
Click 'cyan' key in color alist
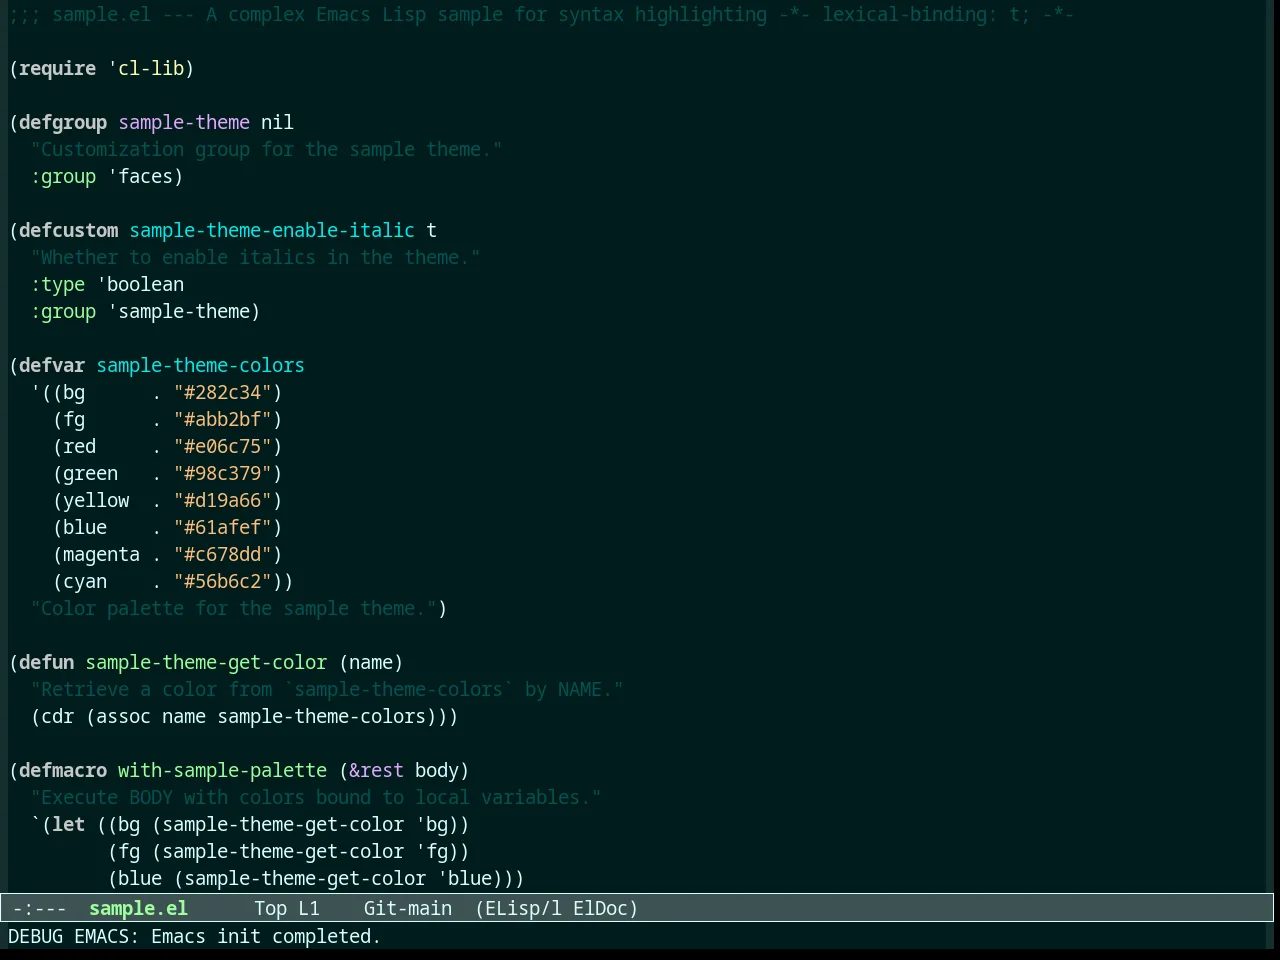click(85, 581)
